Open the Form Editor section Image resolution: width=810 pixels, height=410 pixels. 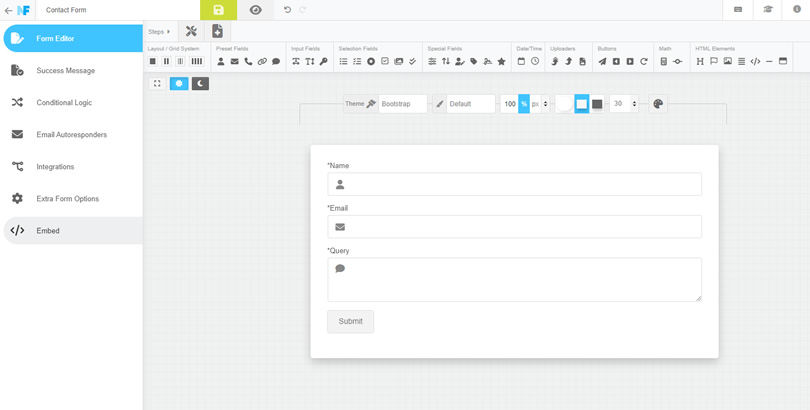tap(73, 38)
